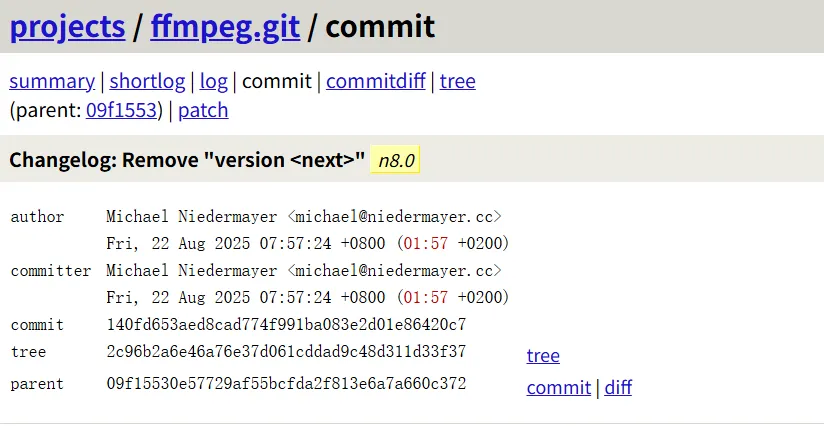Open the patch link
This screenshot has height=426, width=824.
point(203,110)
